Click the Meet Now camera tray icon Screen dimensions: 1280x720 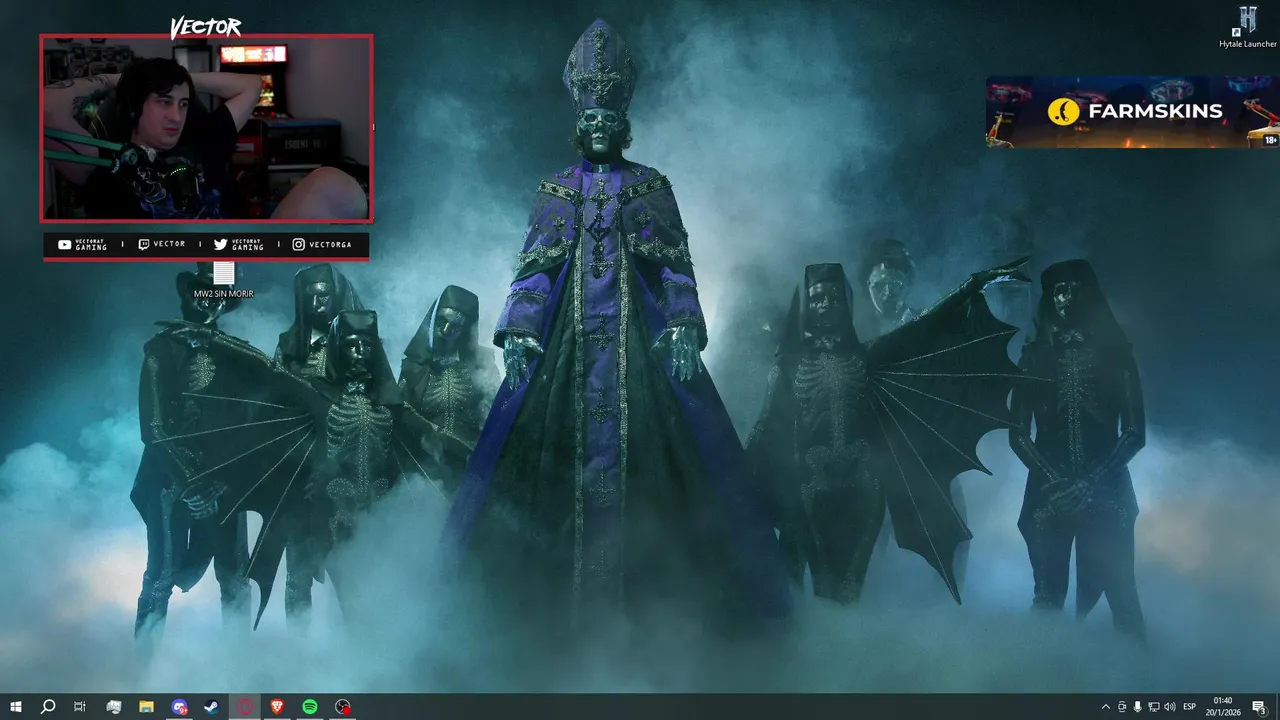[x=1121, y=707]
